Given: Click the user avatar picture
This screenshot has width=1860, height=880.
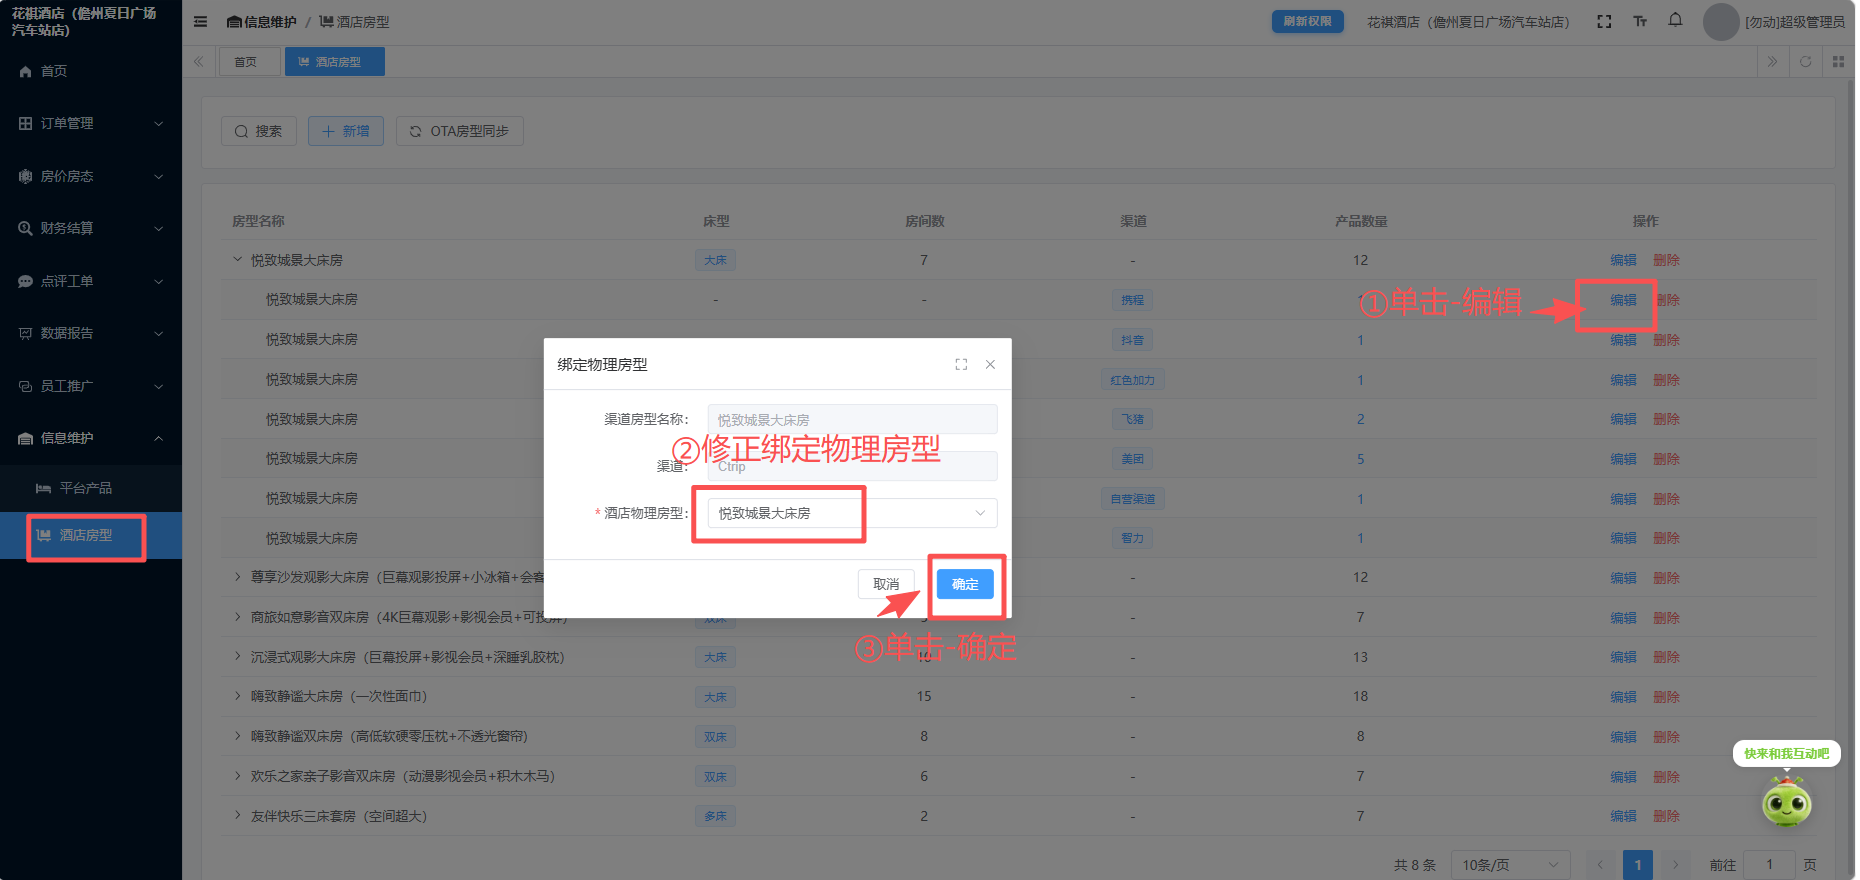Looking at the screenshot, I should coord(1721,21).
